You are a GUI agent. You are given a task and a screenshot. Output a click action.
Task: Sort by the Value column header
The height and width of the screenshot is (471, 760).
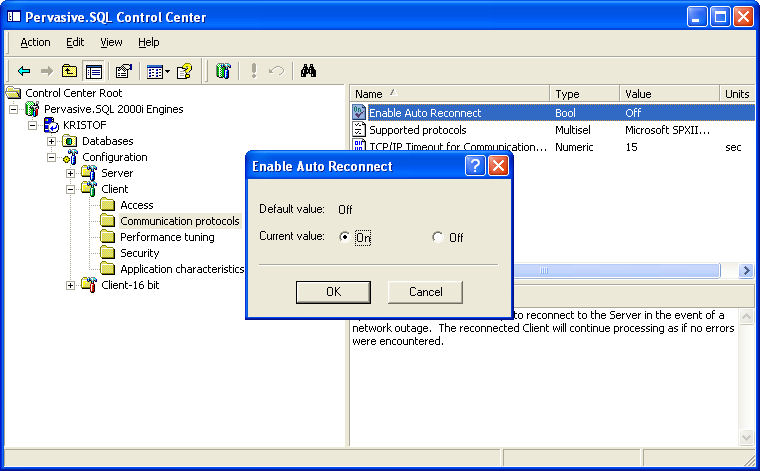click(669, 94)
